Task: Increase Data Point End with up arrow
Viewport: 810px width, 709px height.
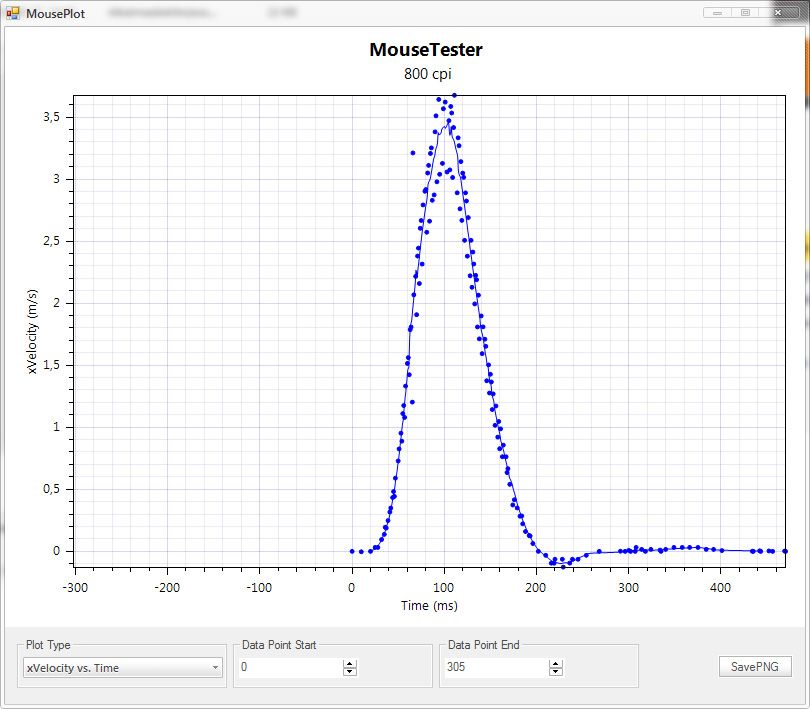Action: pyautogui.click(x=556, y=663)
